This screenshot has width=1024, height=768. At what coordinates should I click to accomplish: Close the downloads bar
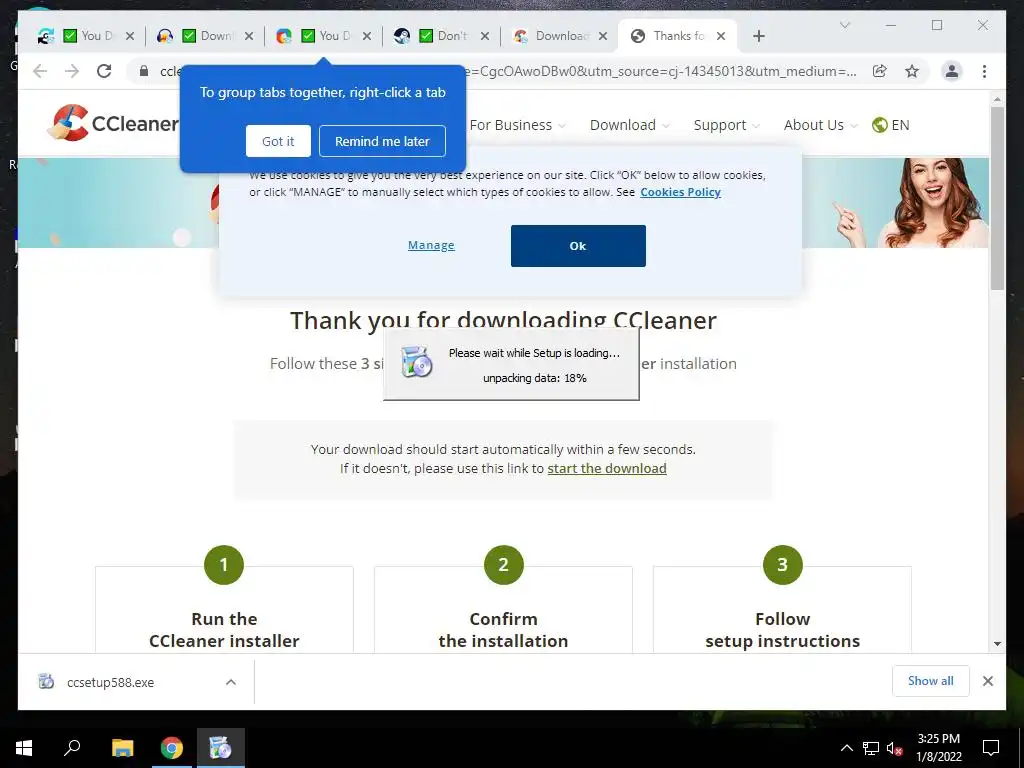[987, 681]
